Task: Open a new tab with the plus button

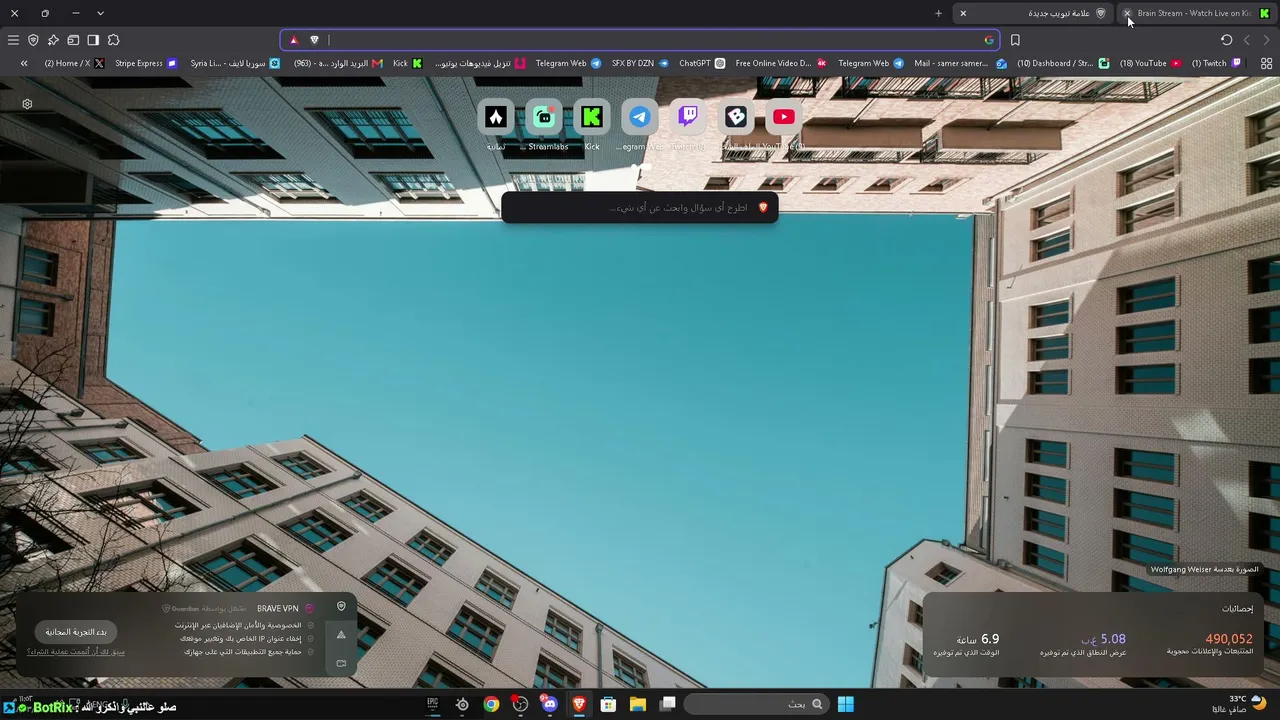Action: pos(938,13)
